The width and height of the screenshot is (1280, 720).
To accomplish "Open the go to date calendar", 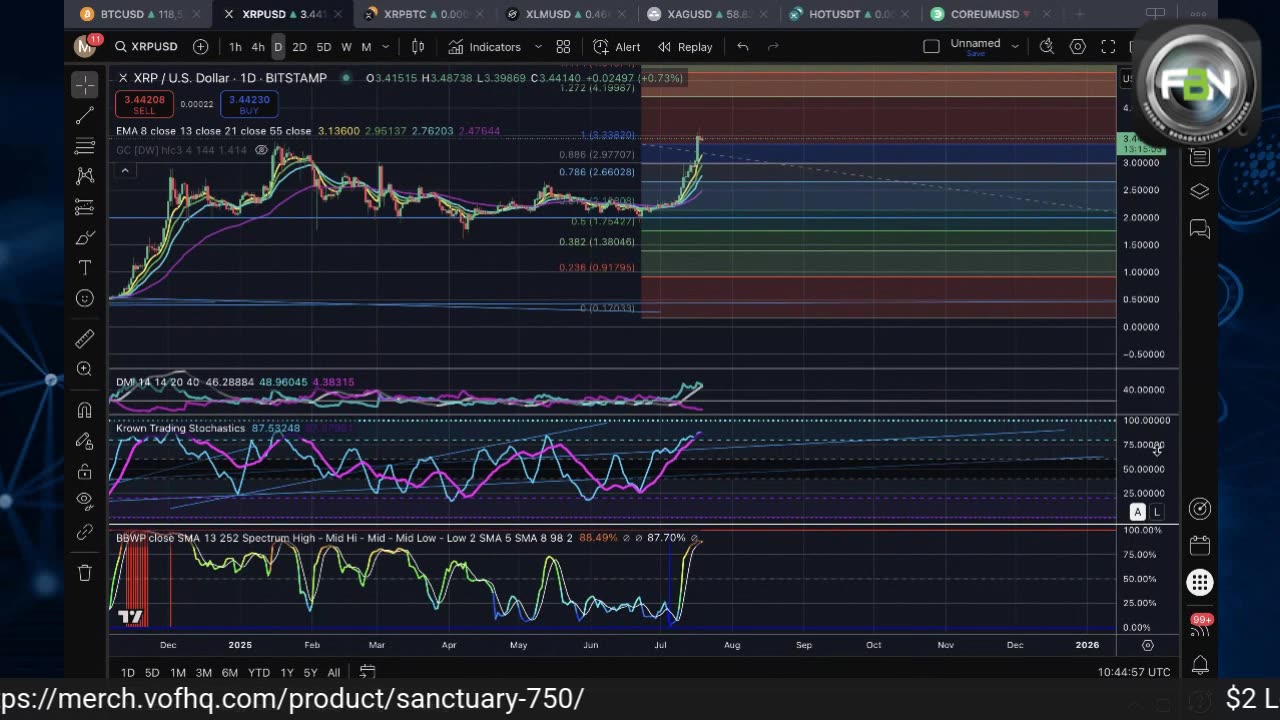I will pyautogui.click(x=367, y=672).
